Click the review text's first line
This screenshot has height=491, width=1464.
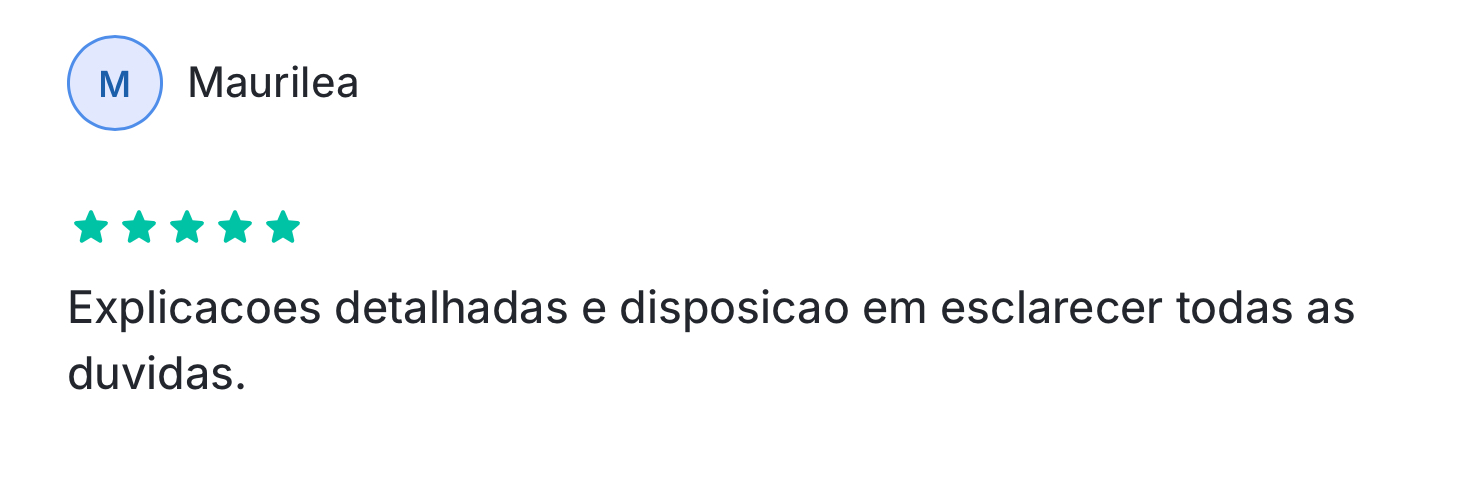click(712, 310)
